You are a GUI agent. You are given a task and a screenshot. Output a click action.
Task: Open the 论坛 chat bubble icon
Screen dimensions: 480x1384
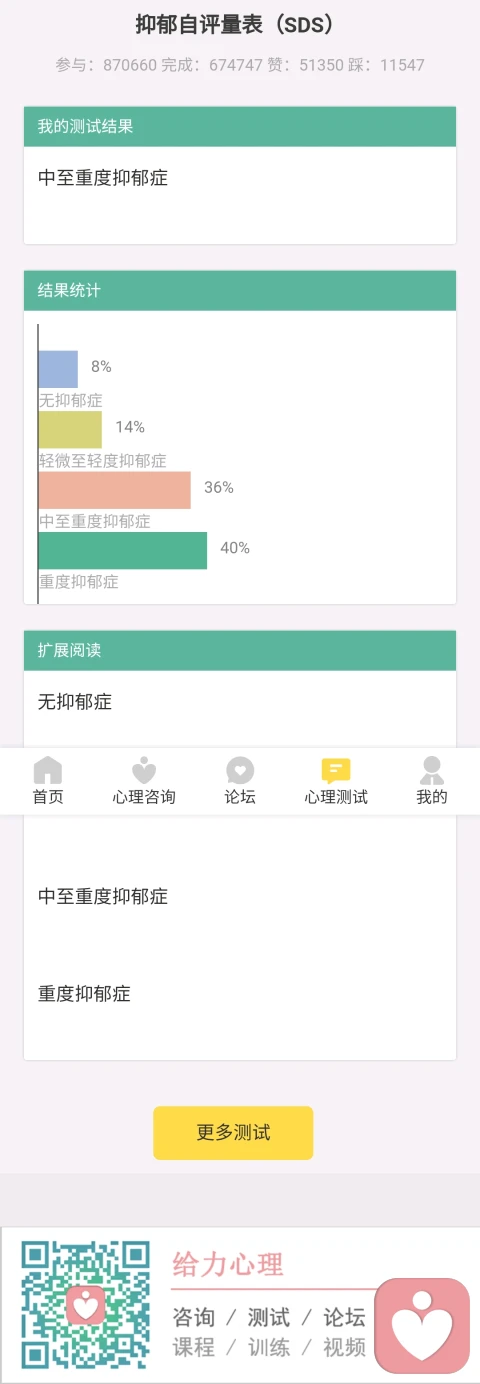[x=240, y=770]
